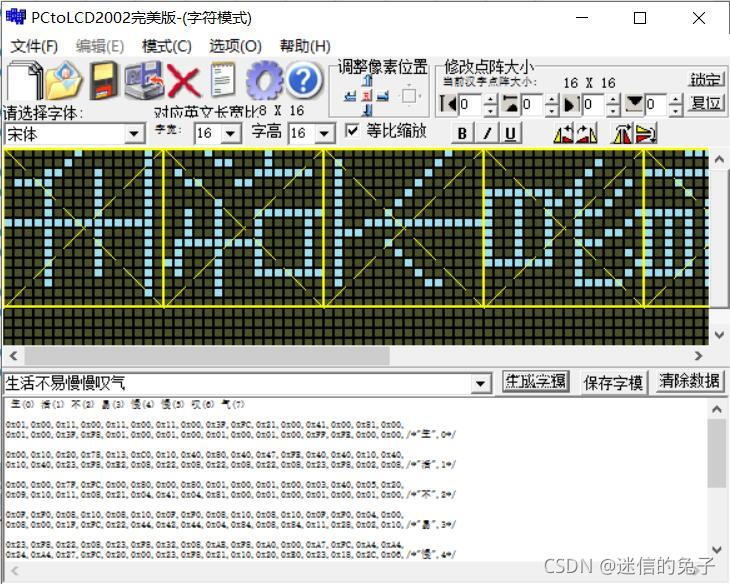Click the first rotate/flip triangle icon
Screen dimensions: 730x584
pos(563,134)
